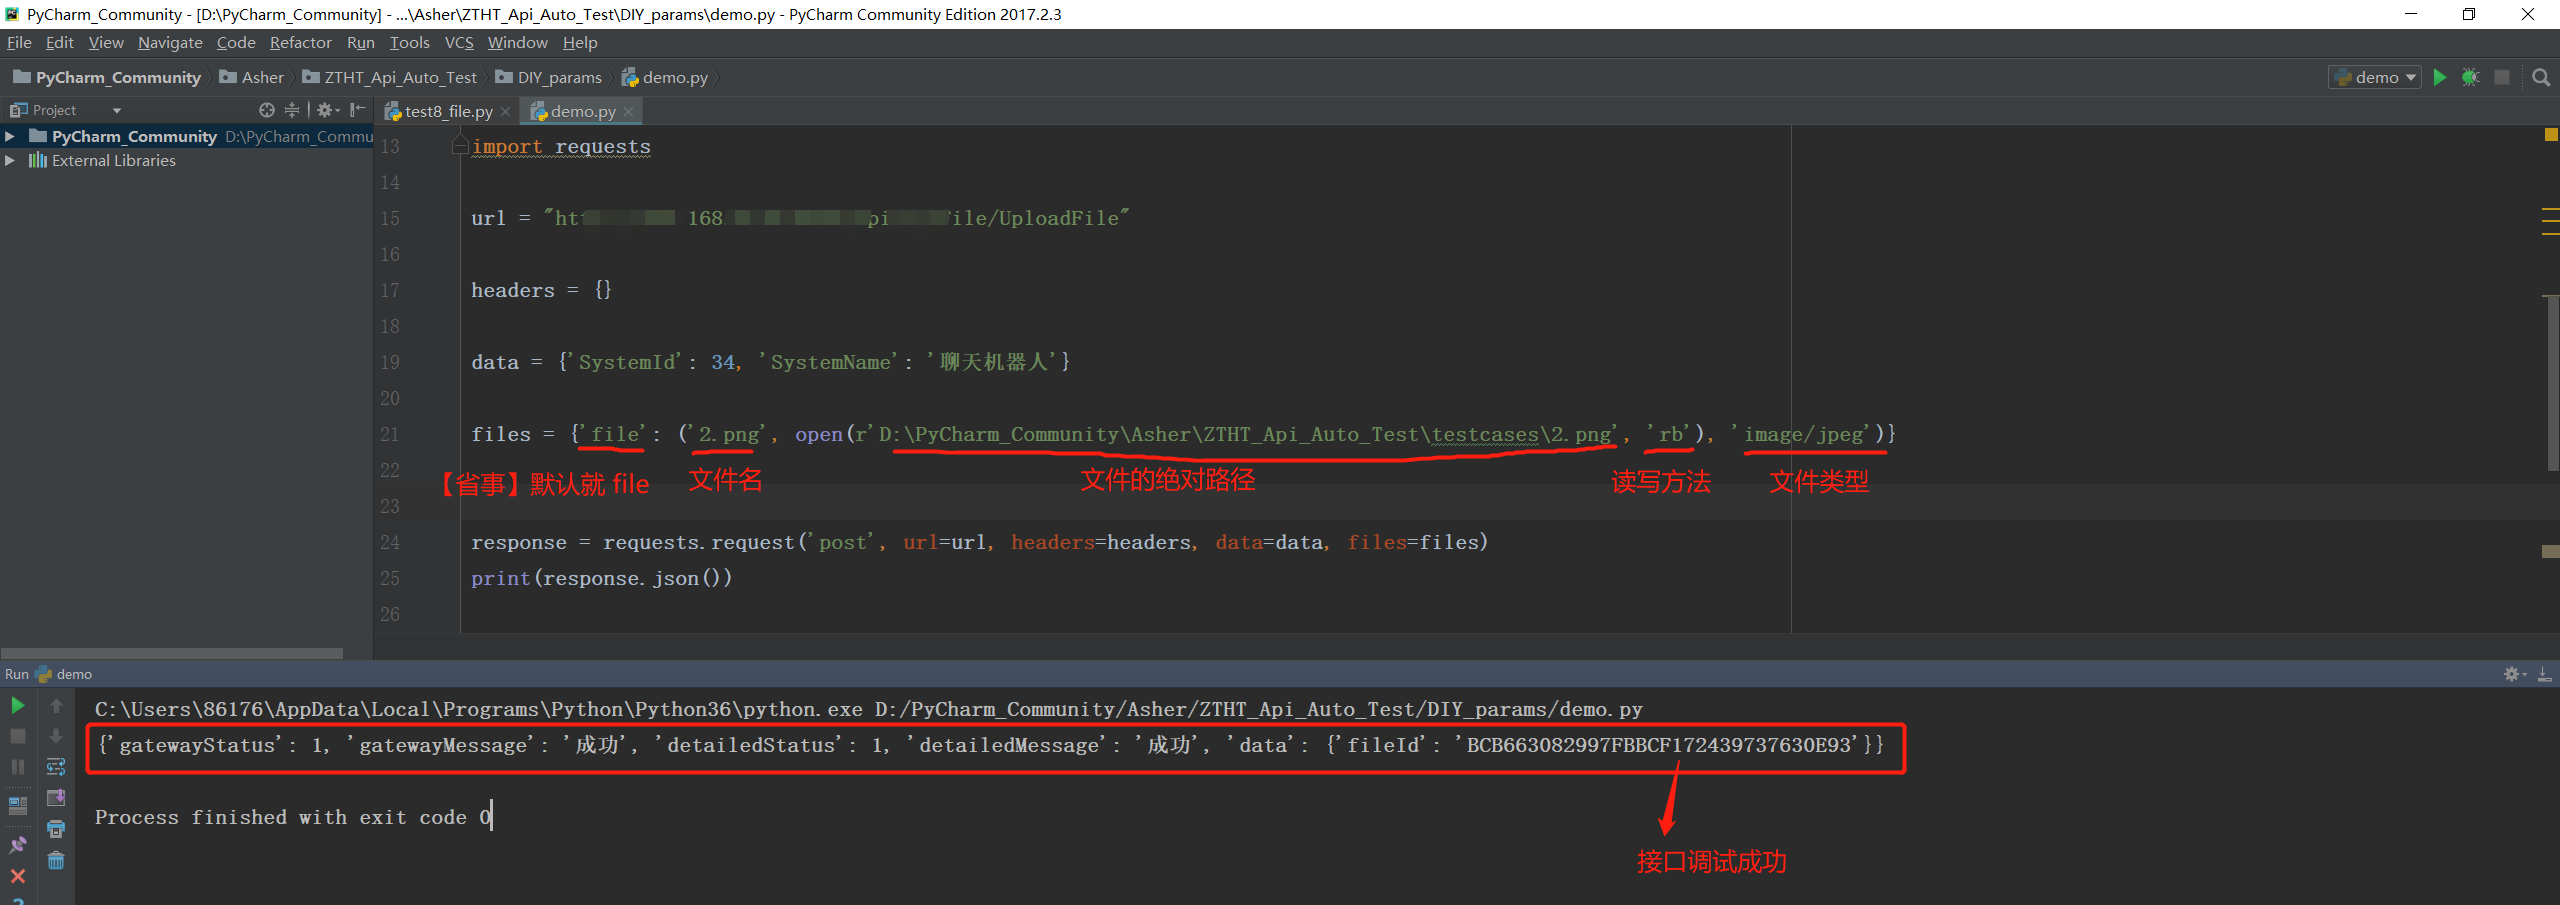2560x905 pixels.
Task: Switch to the test8_file.py tab
Action: (448, 111)
